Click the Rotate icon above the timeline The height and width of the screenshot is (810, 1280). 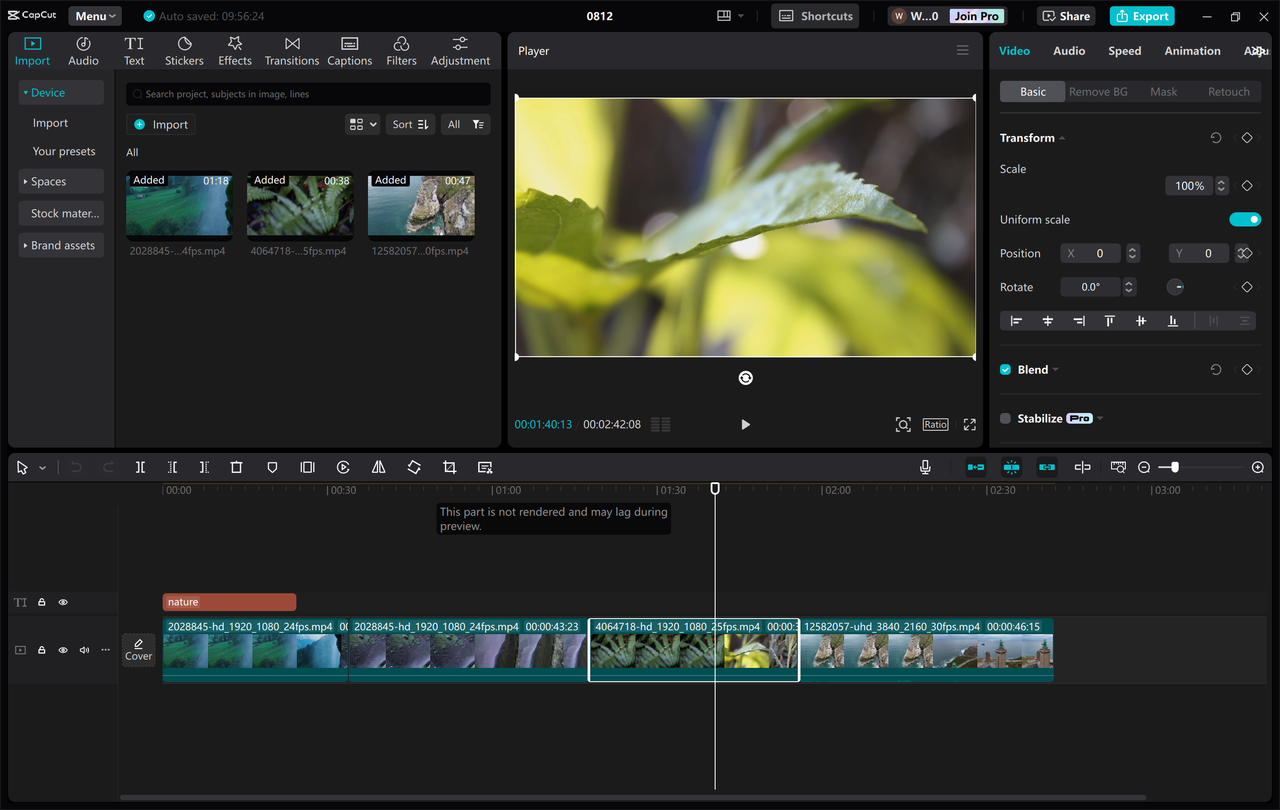click(414, 467)
